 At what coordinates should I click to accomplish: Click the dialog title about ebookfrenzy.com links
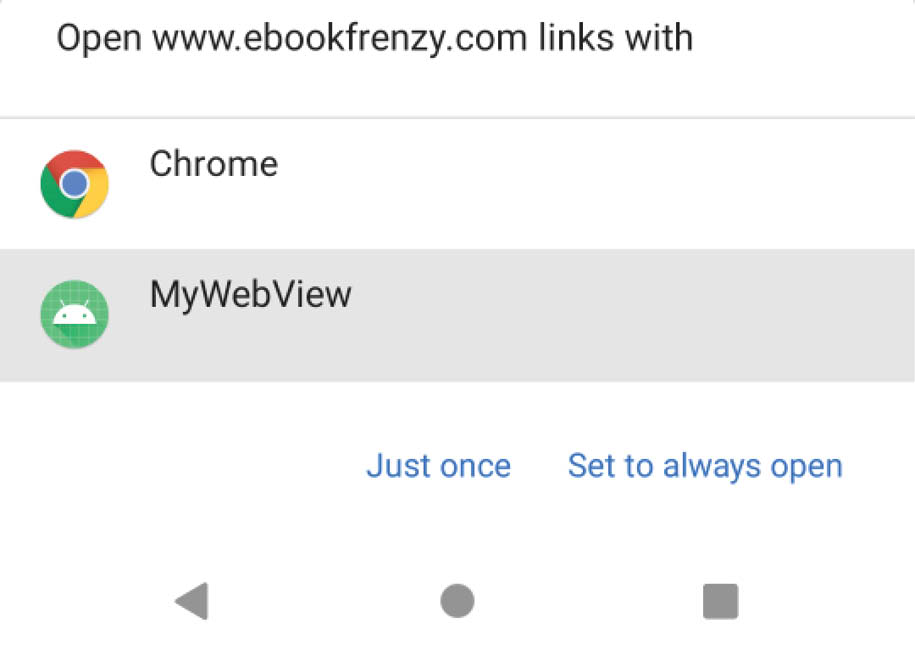(375, 39)
